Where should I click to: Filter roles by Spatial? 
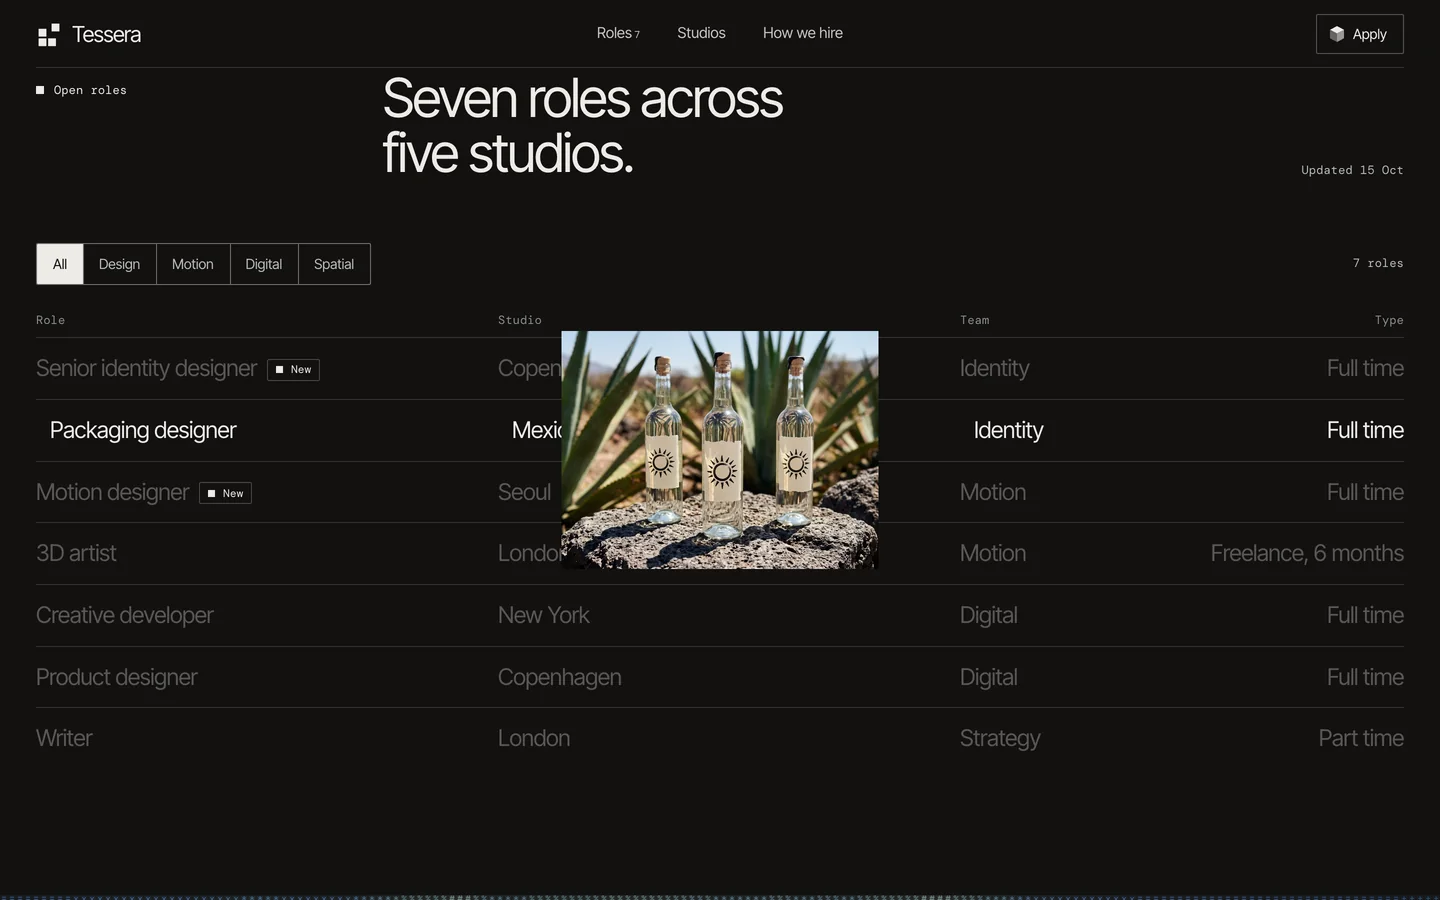pyautogui.click(x=334, y=264)
